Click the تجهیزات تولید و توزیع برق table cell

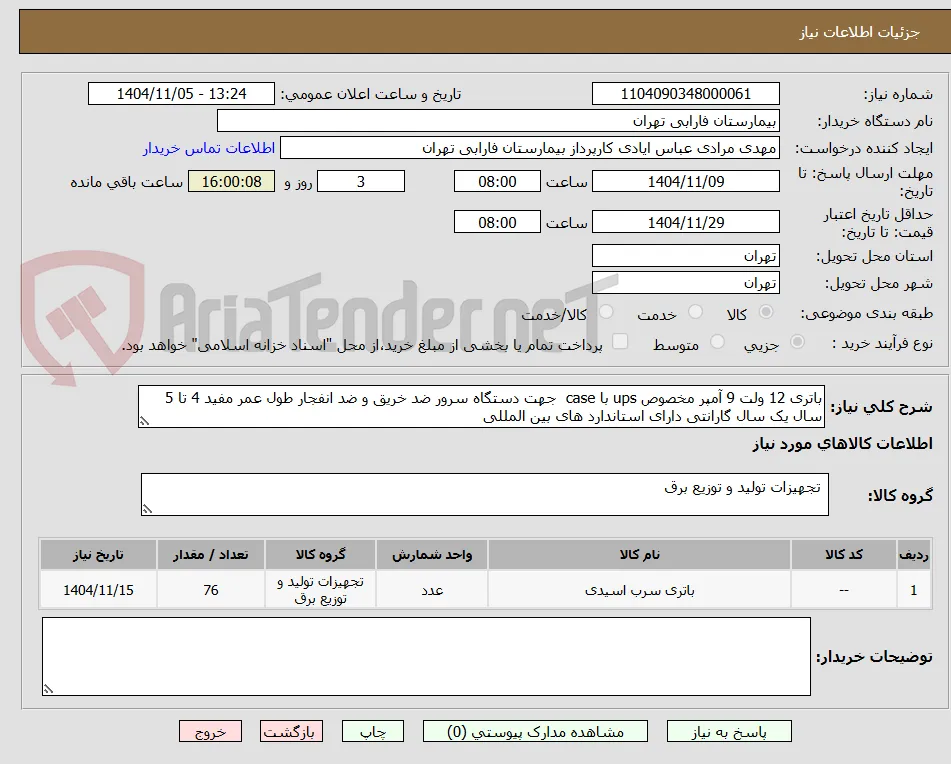tap(320, 589)
